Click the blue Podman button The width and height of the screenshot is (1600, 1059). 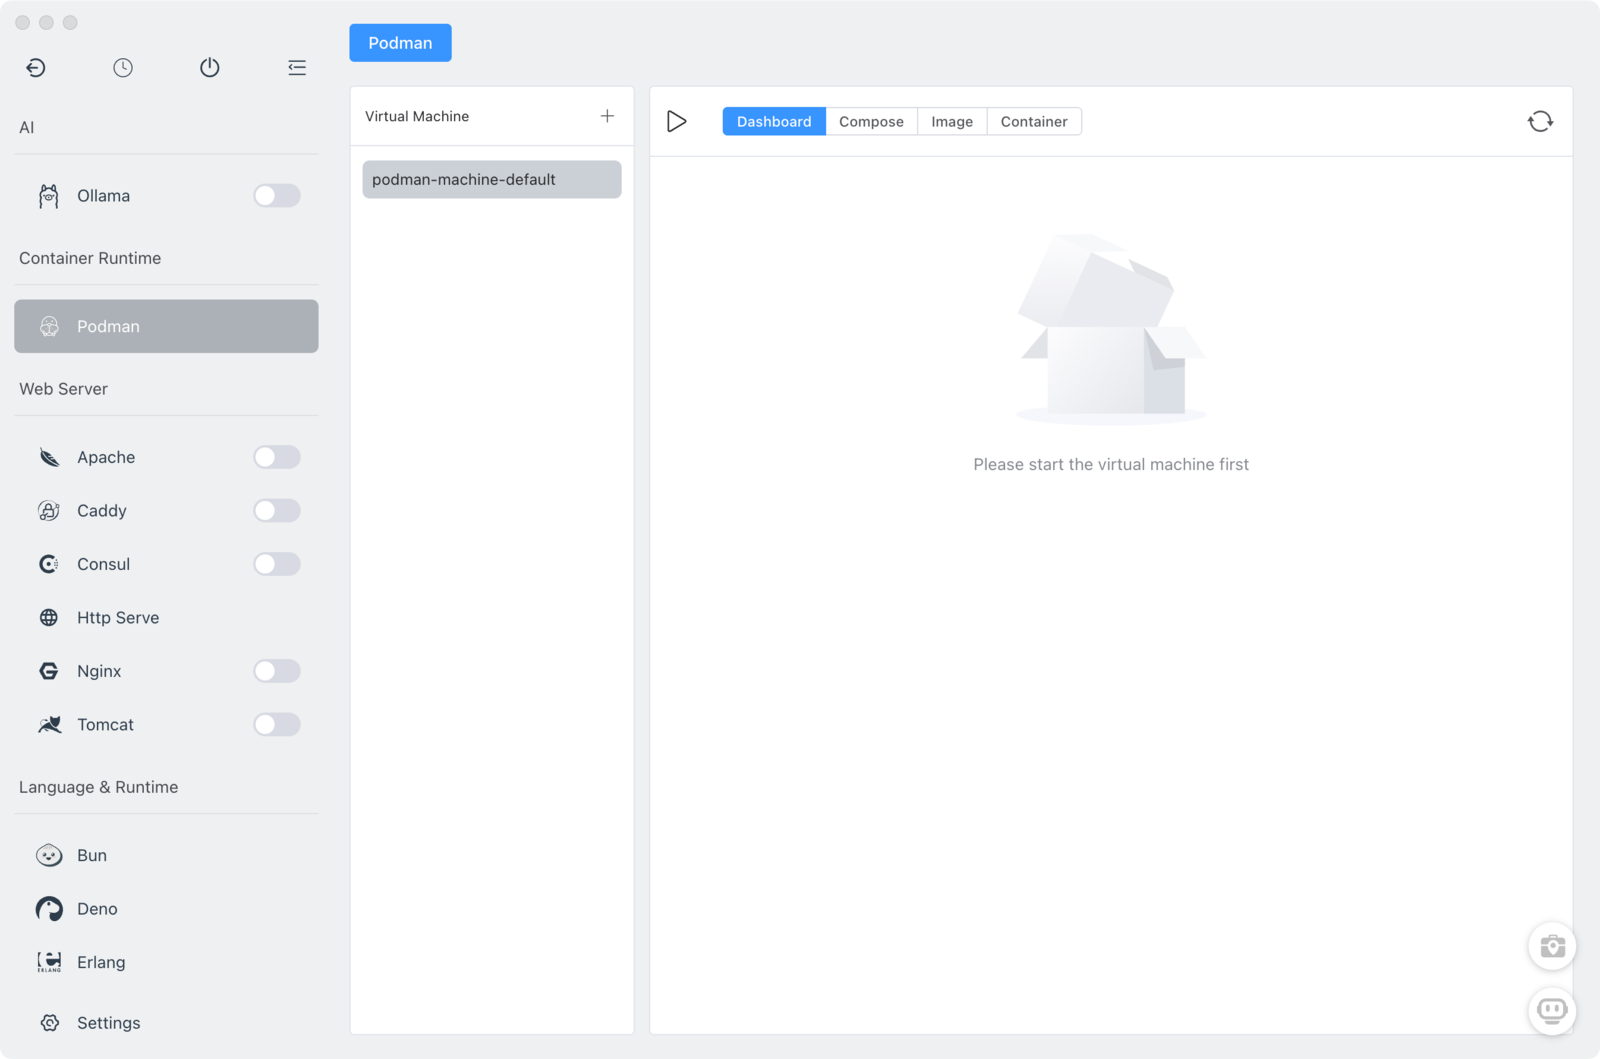point(400,43)
